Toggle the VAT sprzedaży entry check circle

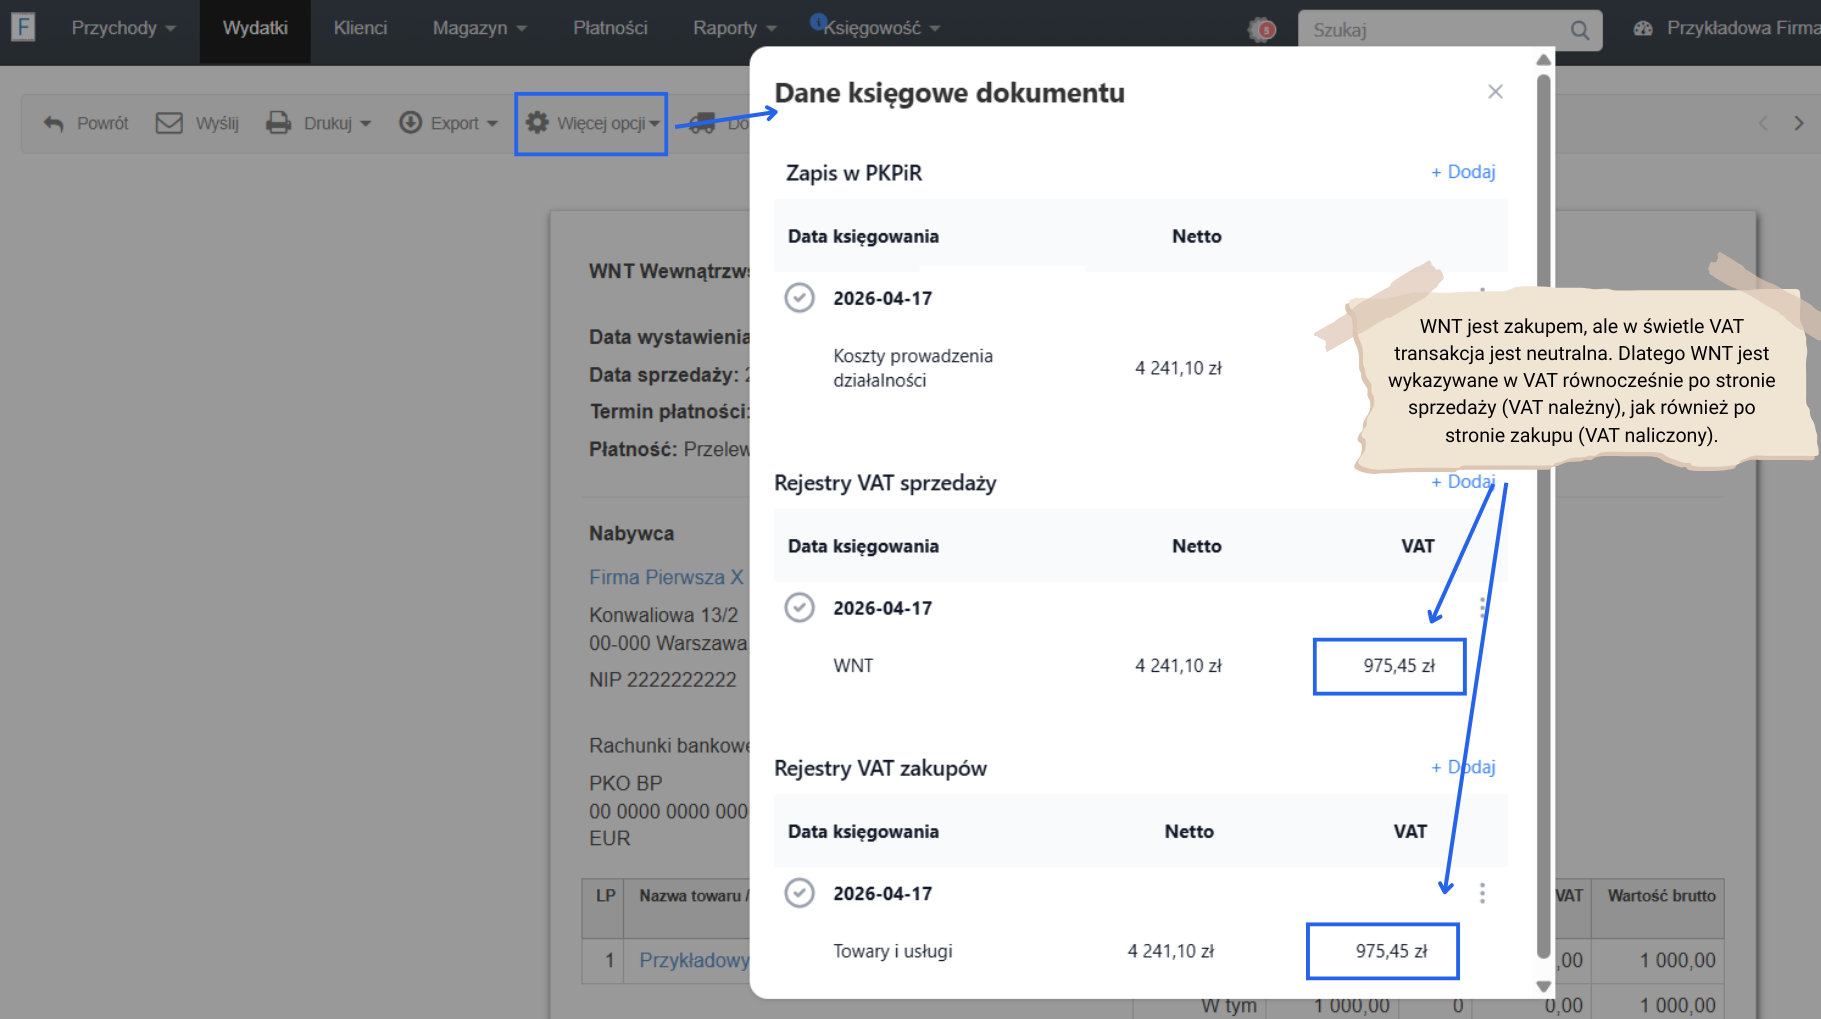(799, 608)
